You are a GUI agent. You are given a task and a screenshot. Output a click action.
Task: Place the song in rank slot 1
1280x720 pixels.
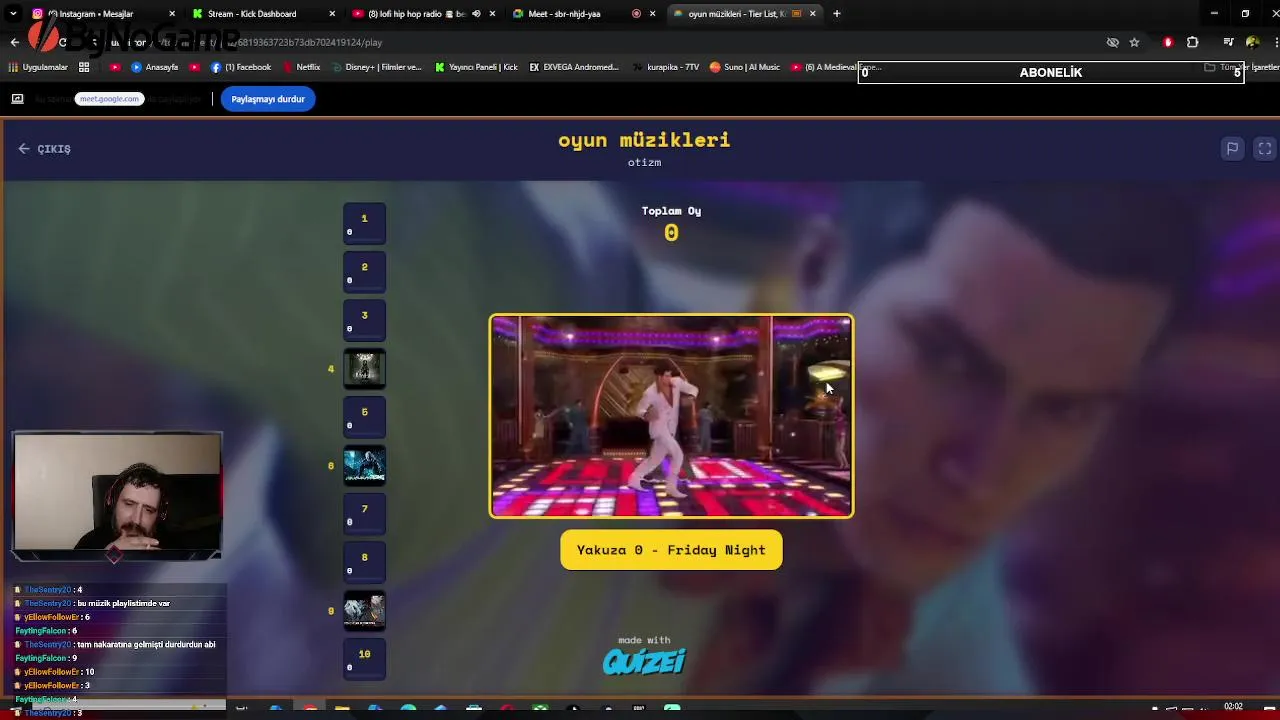click(364, 223)
